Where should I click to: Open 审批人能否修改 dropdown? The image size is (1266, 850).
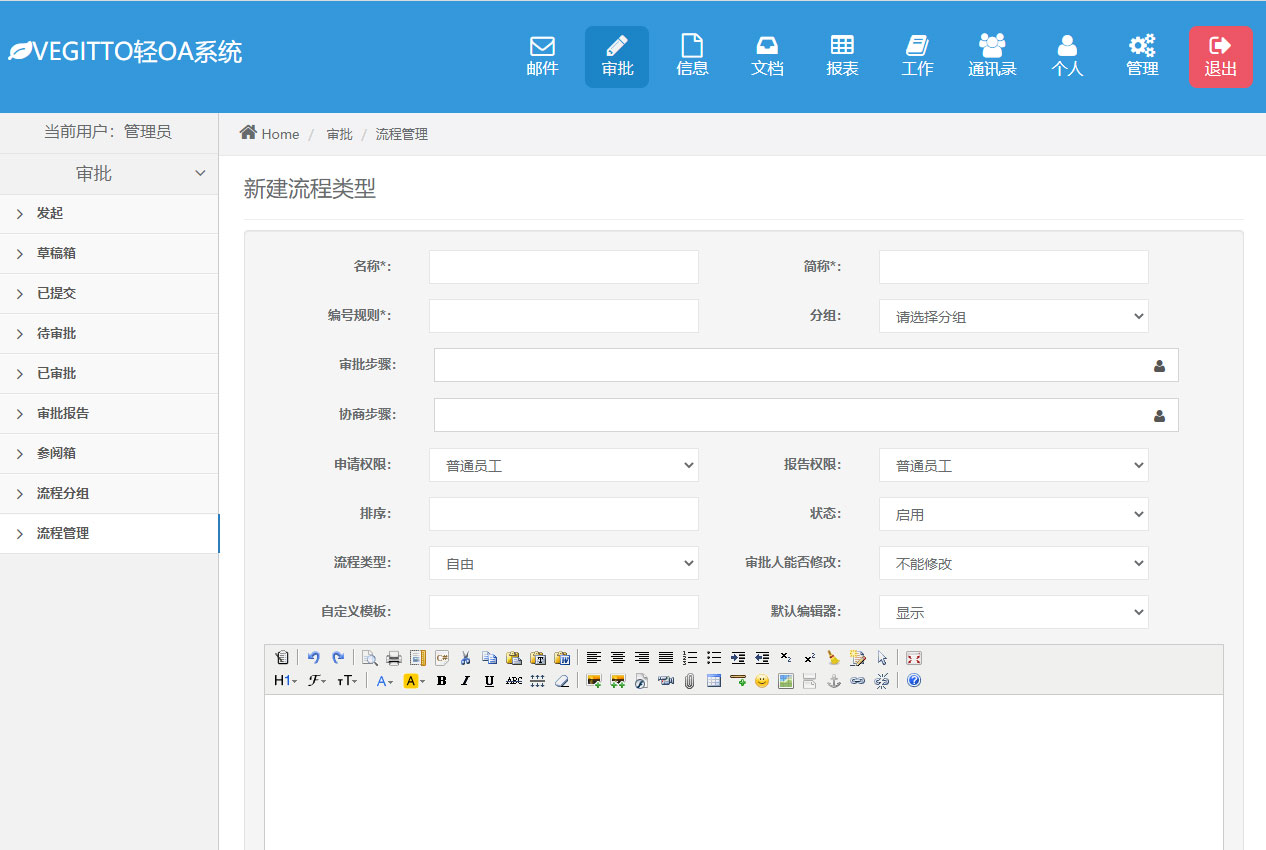pos(1014,563)
